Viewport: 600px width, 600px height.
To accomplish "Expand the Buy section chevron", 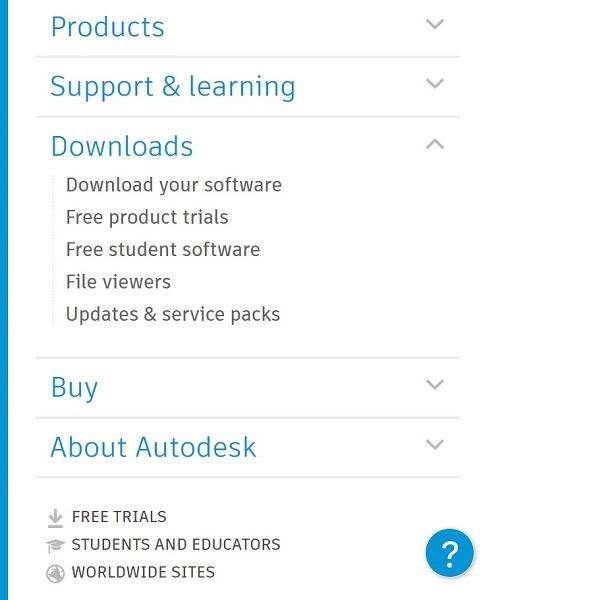I will [434, 384].
